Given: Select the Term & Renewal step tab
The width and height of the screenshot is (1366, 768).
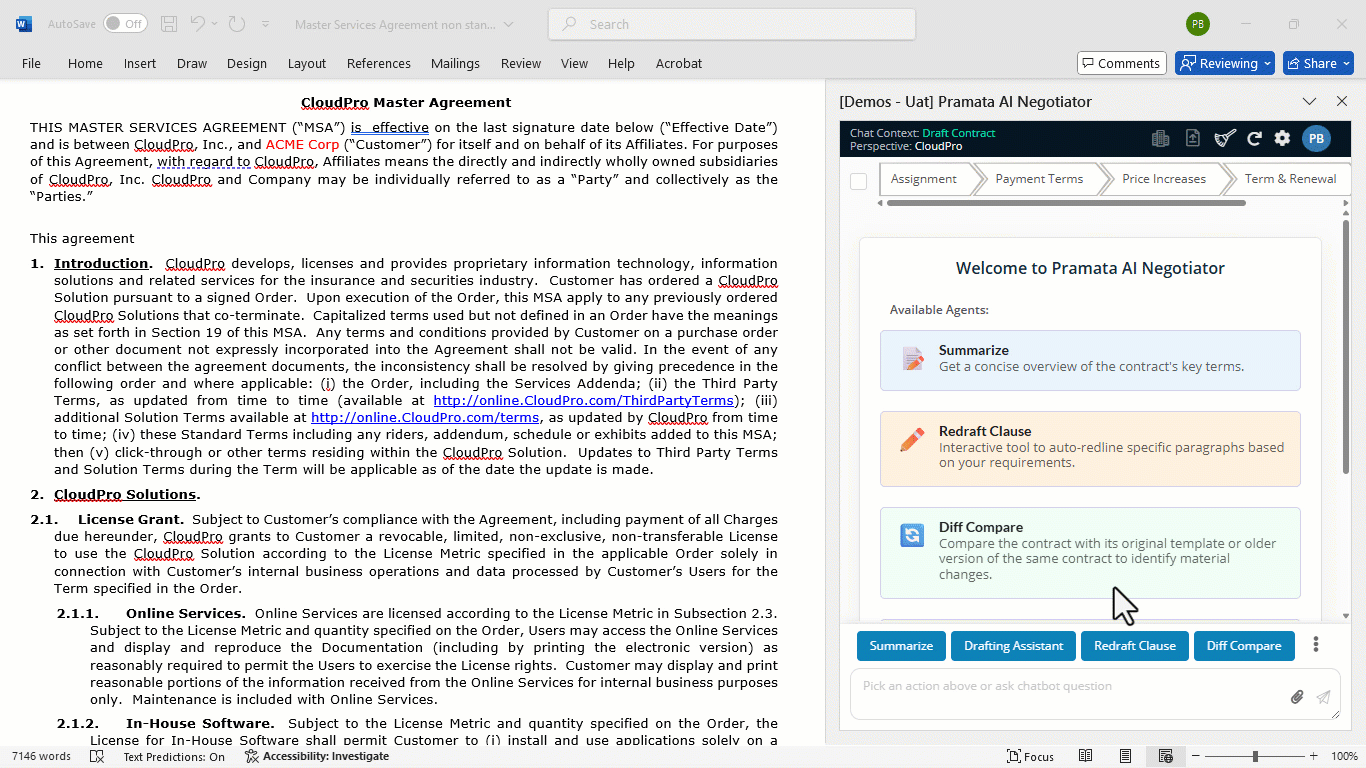Looking at the screenshot, I should tap(1290, 179).
